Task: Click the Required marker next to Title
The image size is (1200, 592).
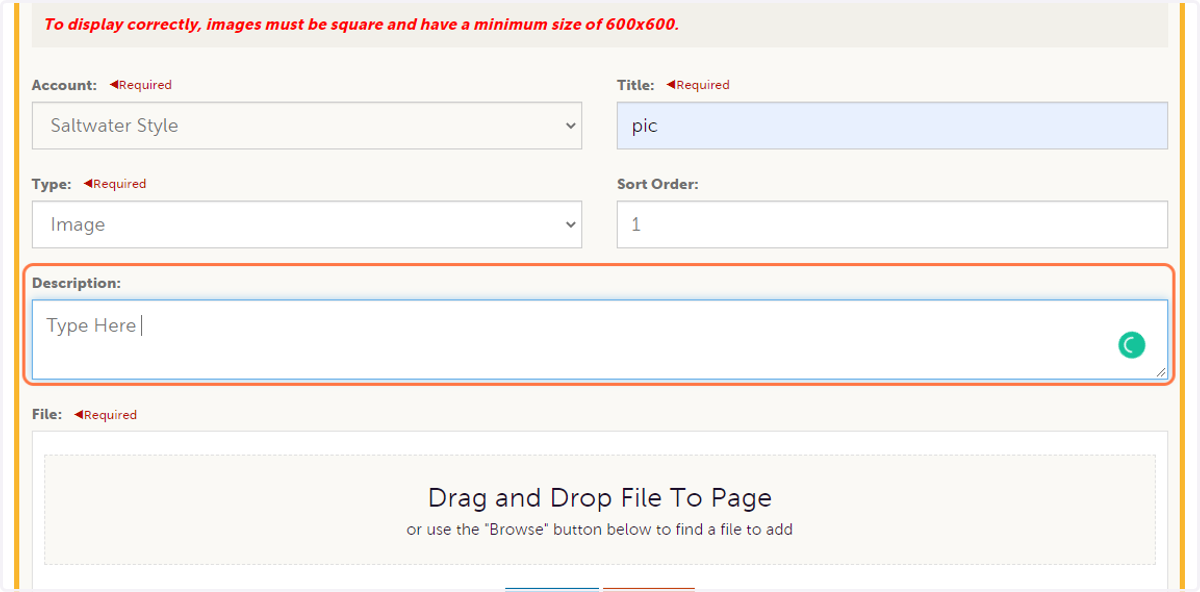Action: click(698, 85)
